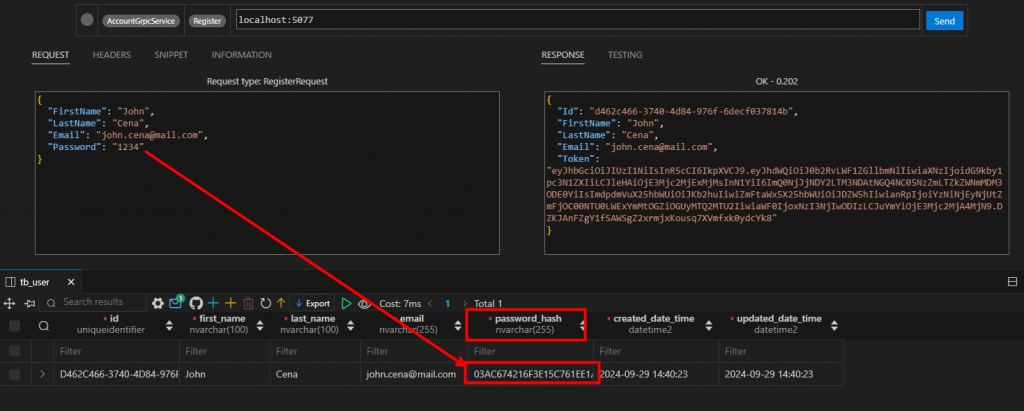Click the refresh results icon
The height and width of the screenshot is (411, 1024).
(x=265, y=303)
